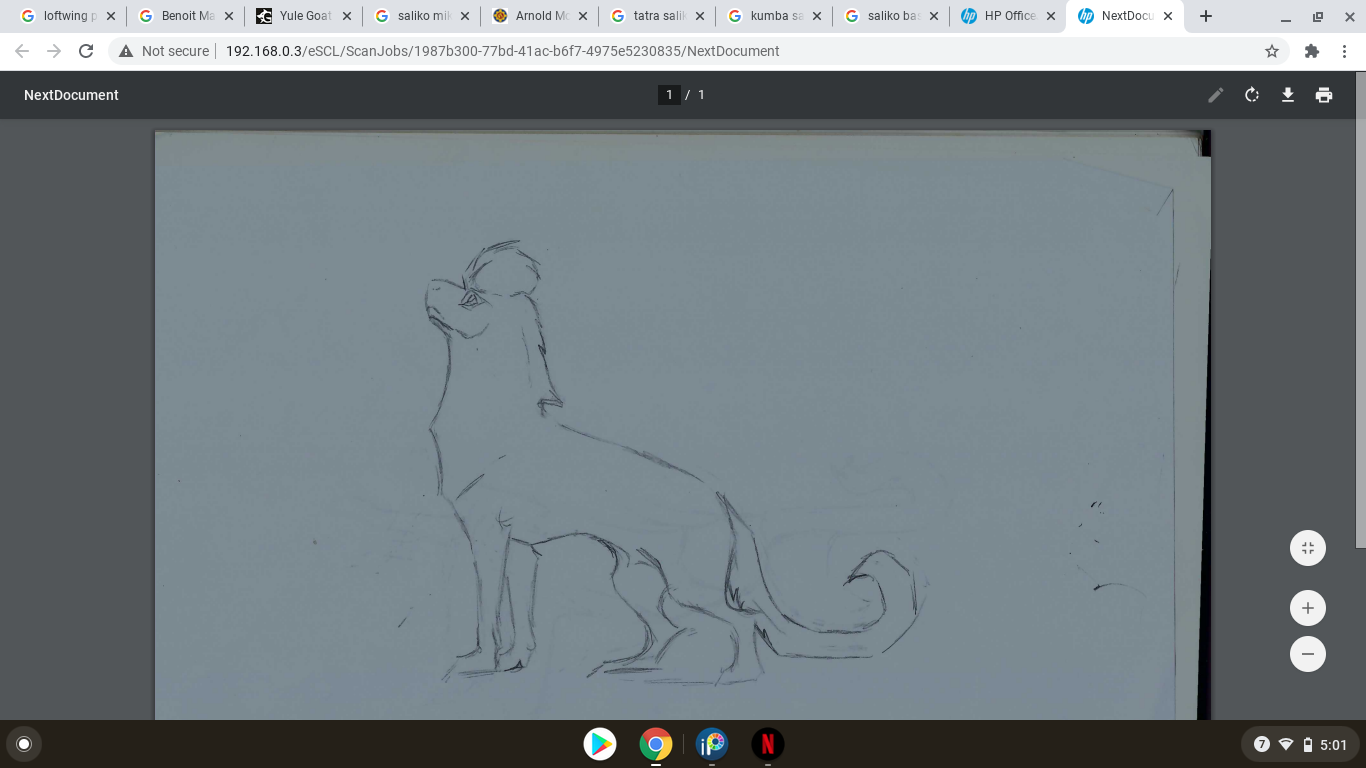The image size is (1366, 768).
Task: Open the Chrome extensions puzzle icon
Action: [x=1312, y=51]
